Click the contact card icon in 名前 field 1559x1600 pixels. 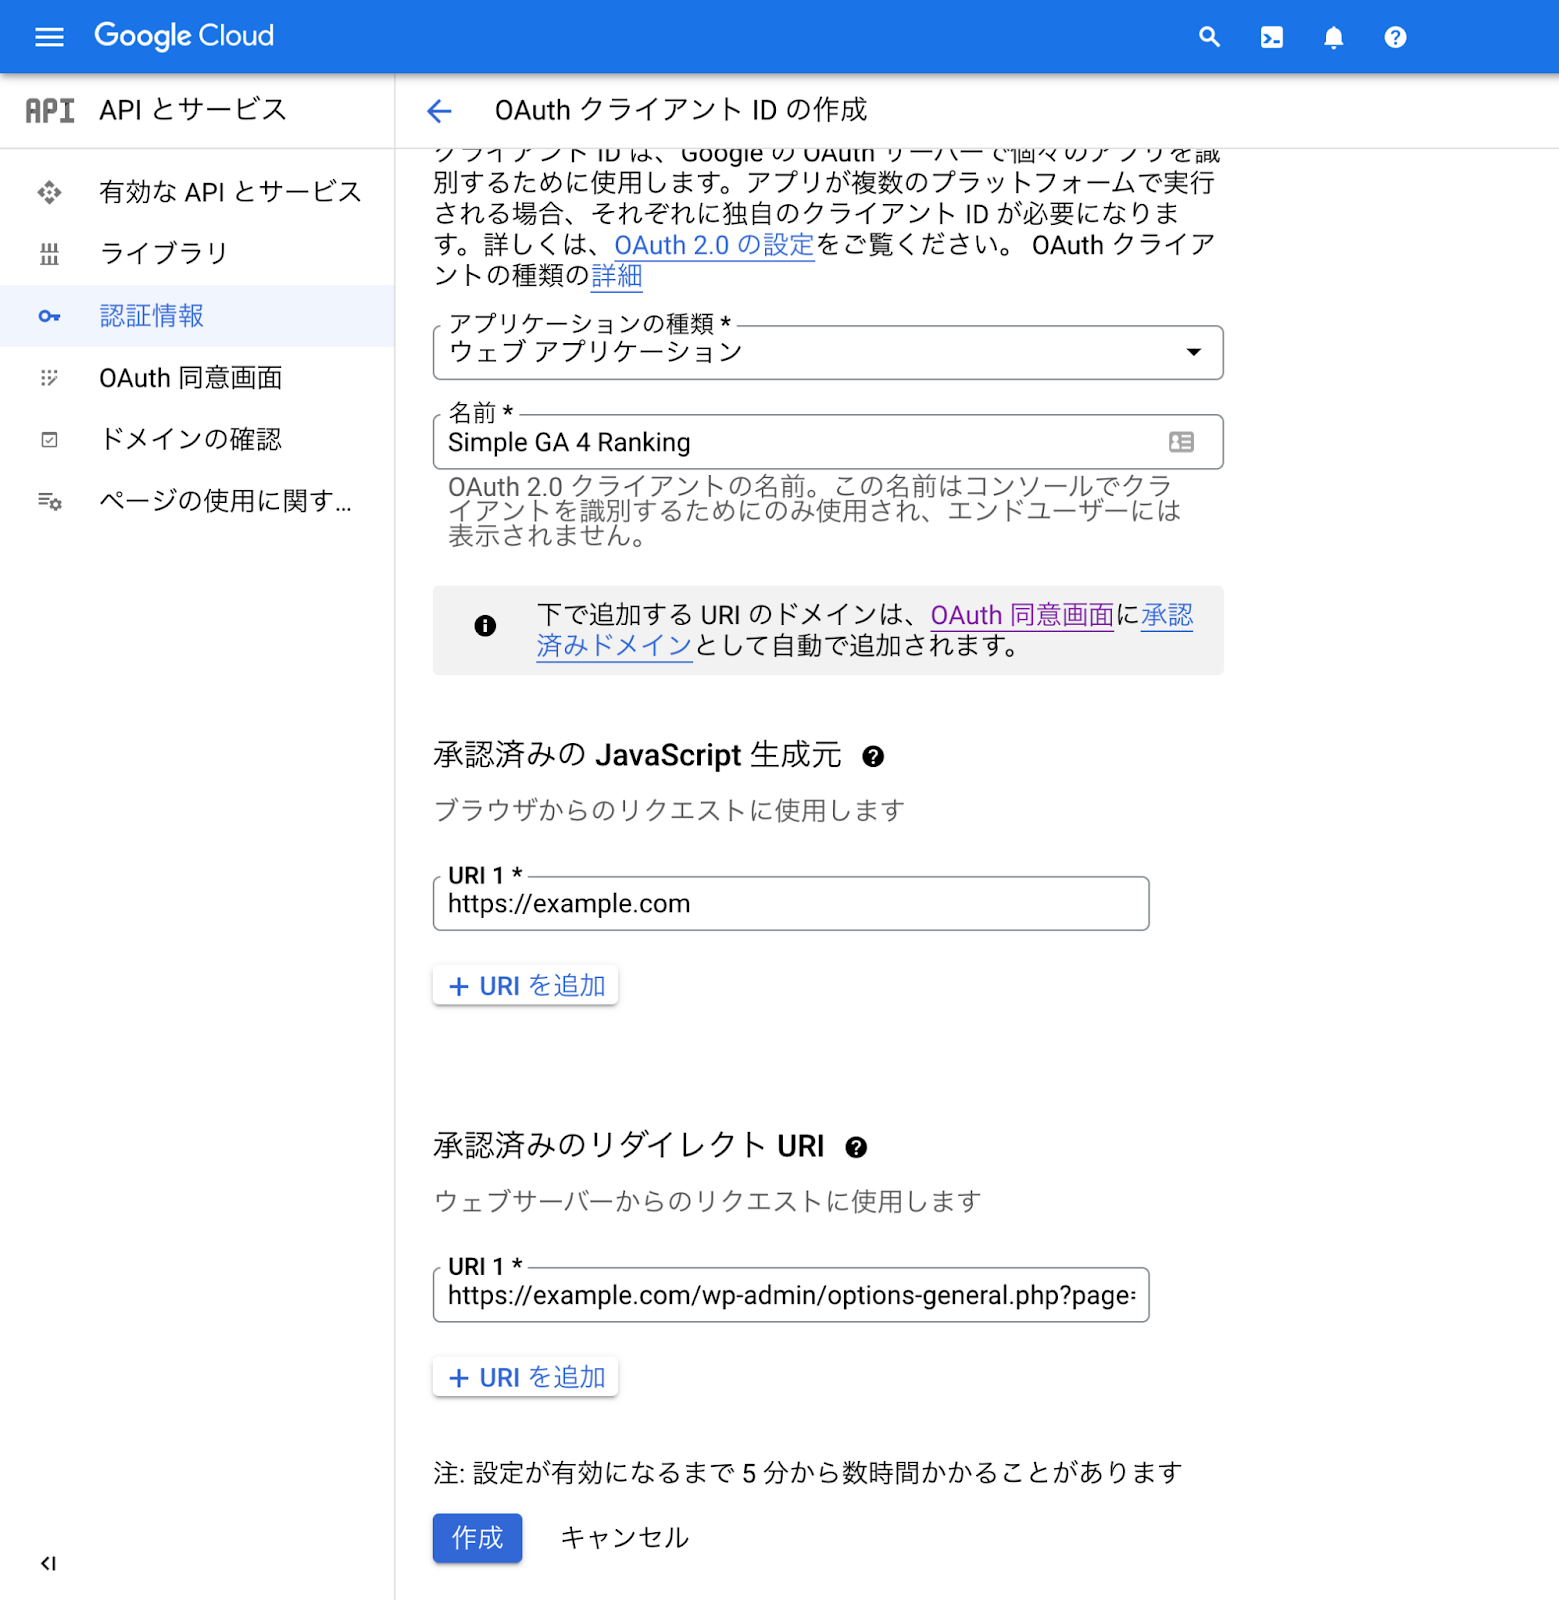(x=1181, y=442)
